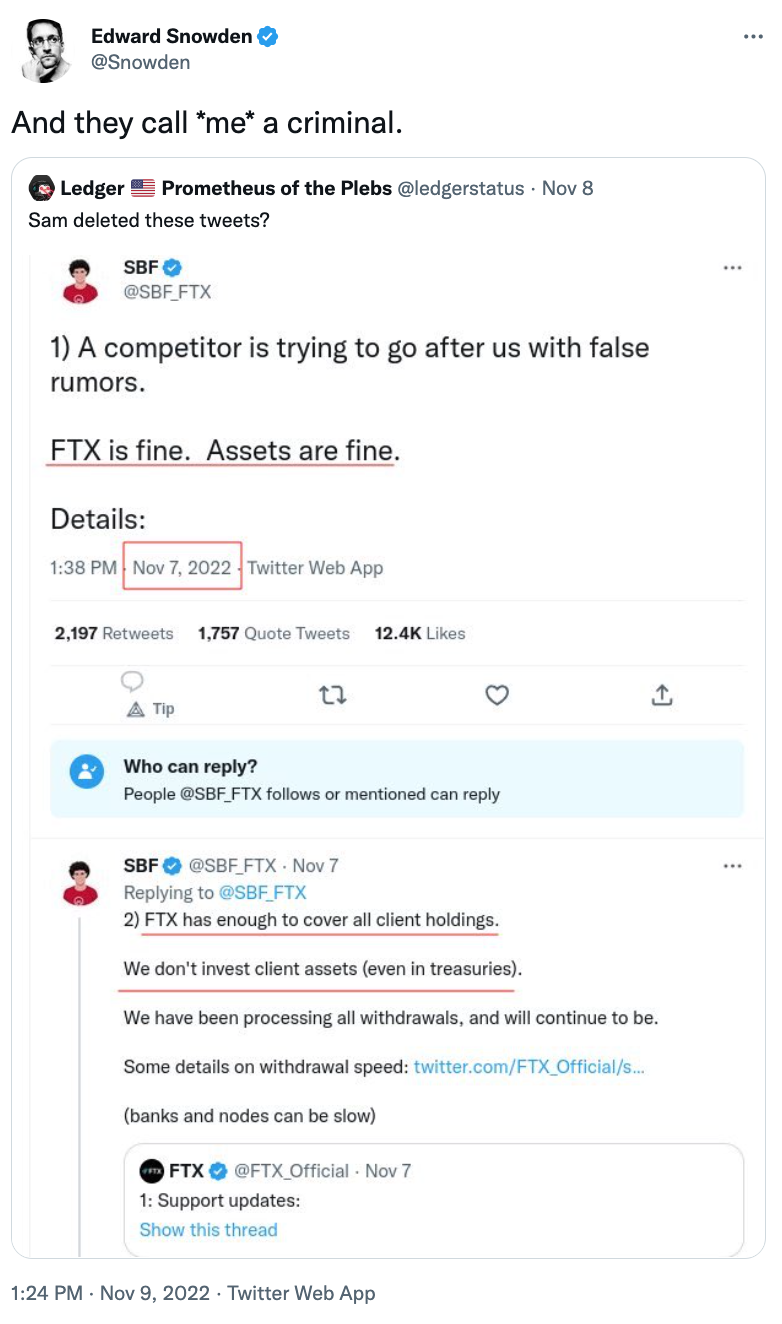This screenshot has width=782, height=1324.
Task: Click the share upload icon
Action: (x=662, y=695)
